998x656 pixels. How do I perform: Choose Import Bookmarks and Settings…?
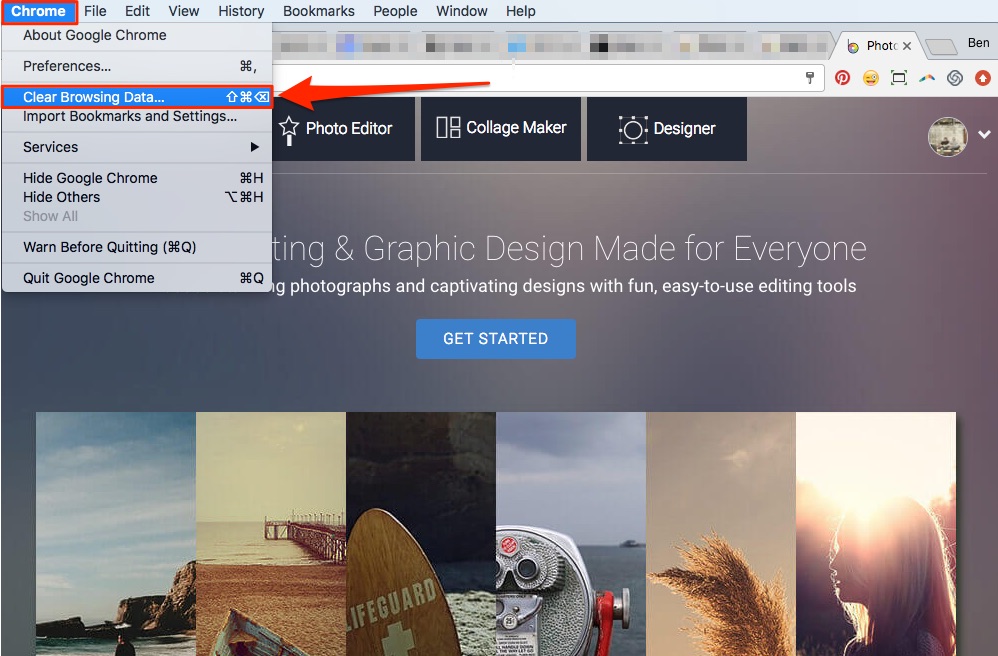[x=137, y=116]
